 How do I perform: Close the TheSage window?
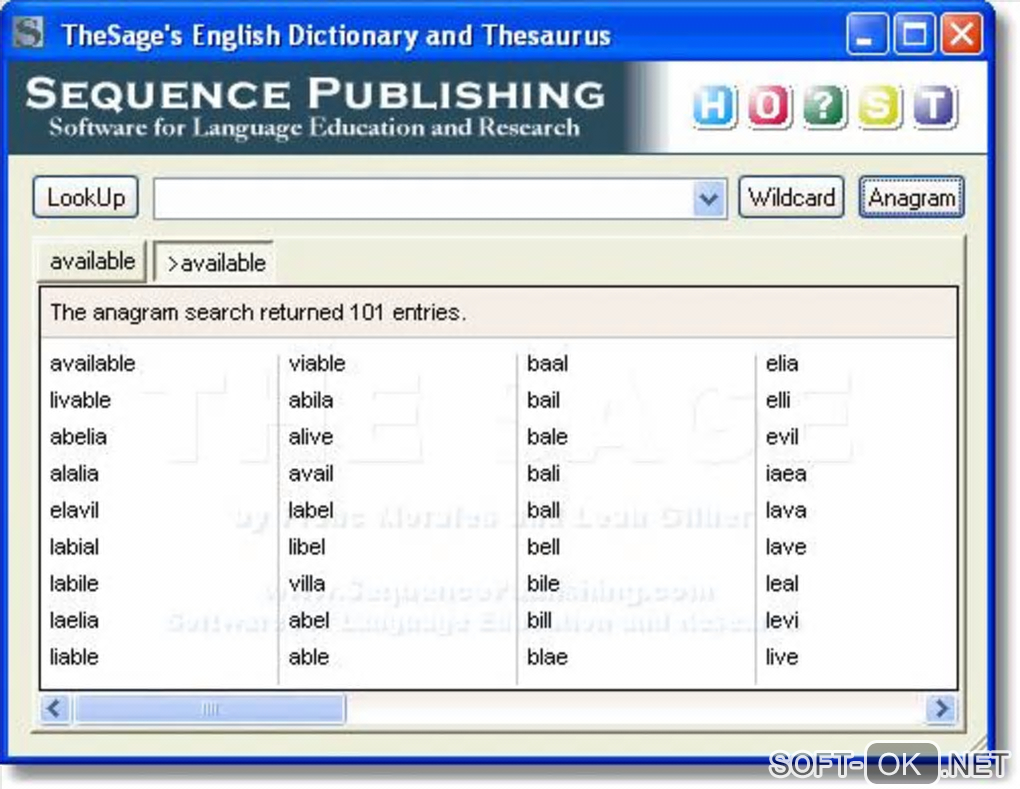point(962,33)
